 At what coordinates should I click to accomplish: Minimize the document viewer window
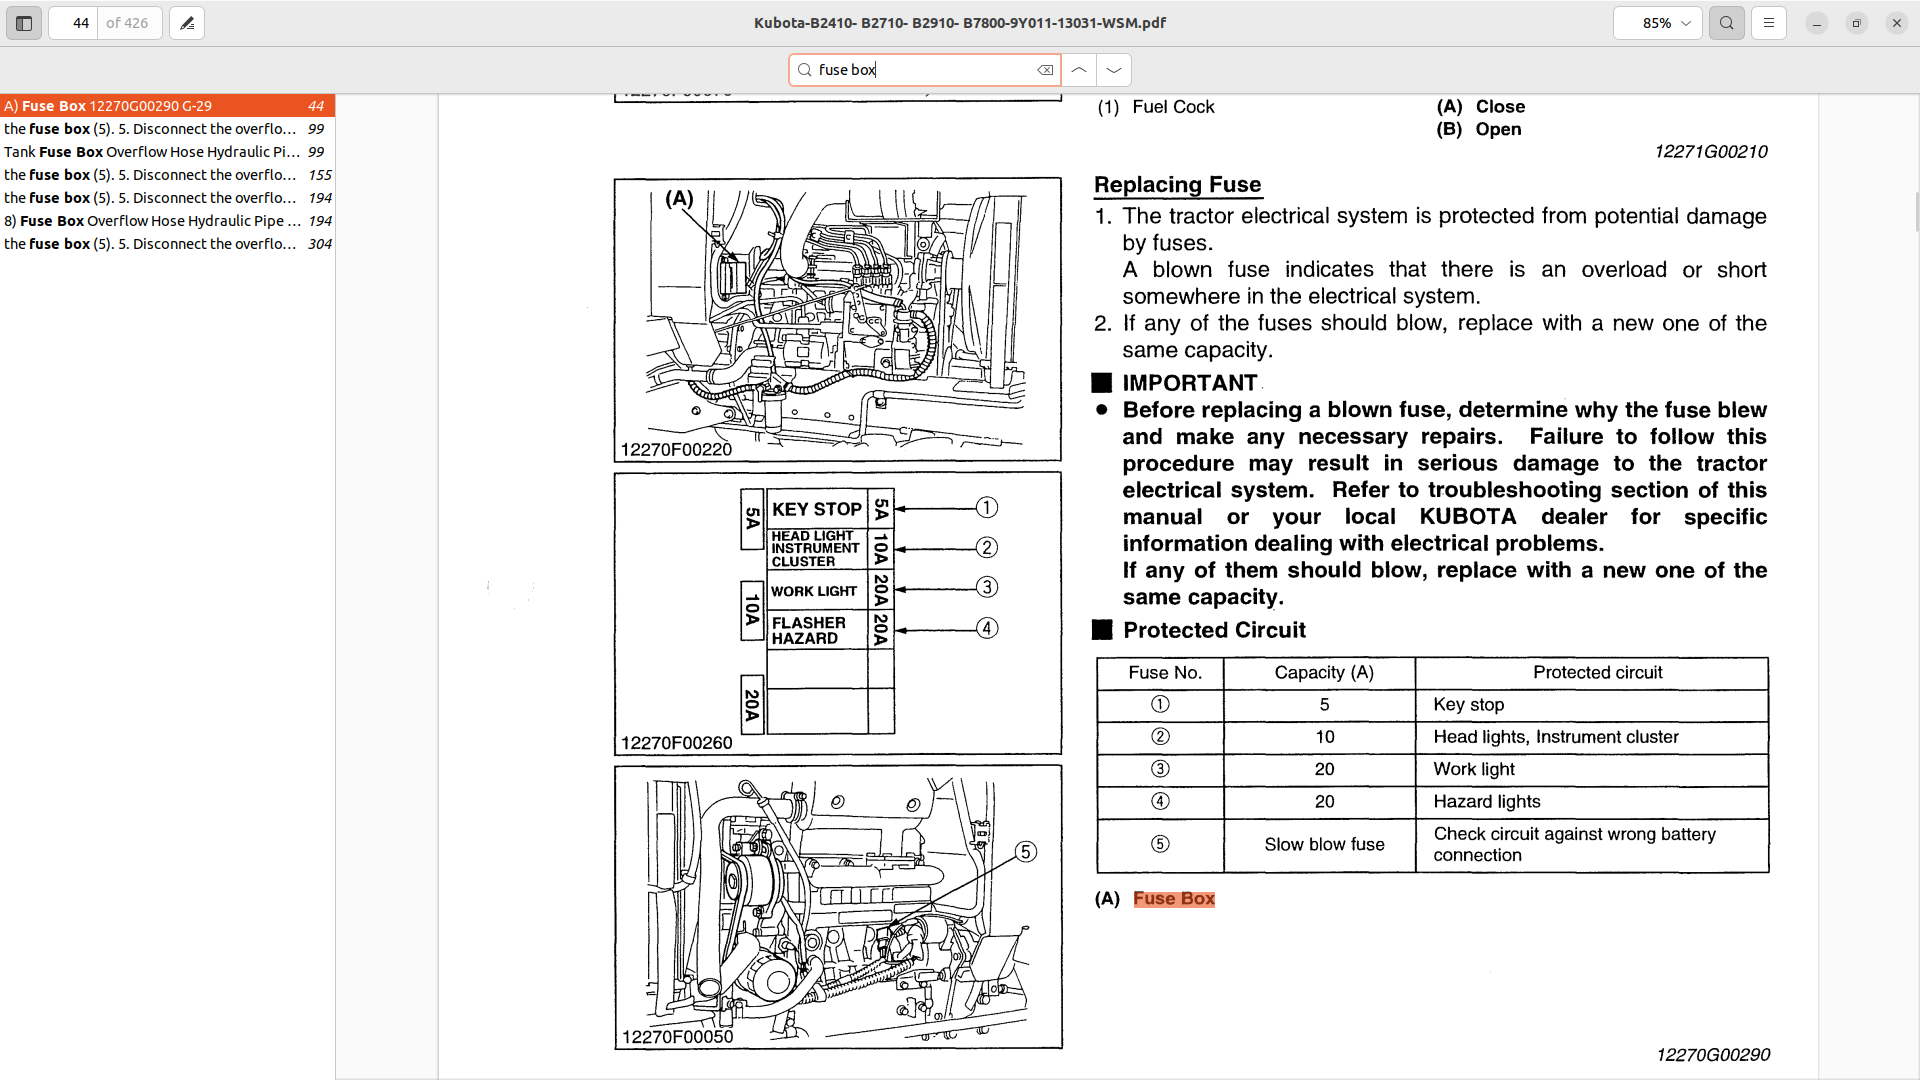click(1817, 23)
